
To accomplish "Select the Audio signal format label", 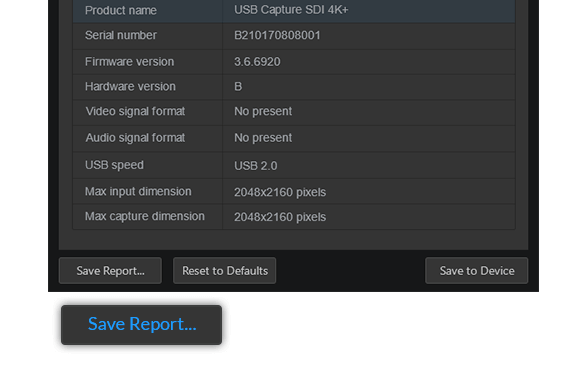I will [x=135, y=138].
